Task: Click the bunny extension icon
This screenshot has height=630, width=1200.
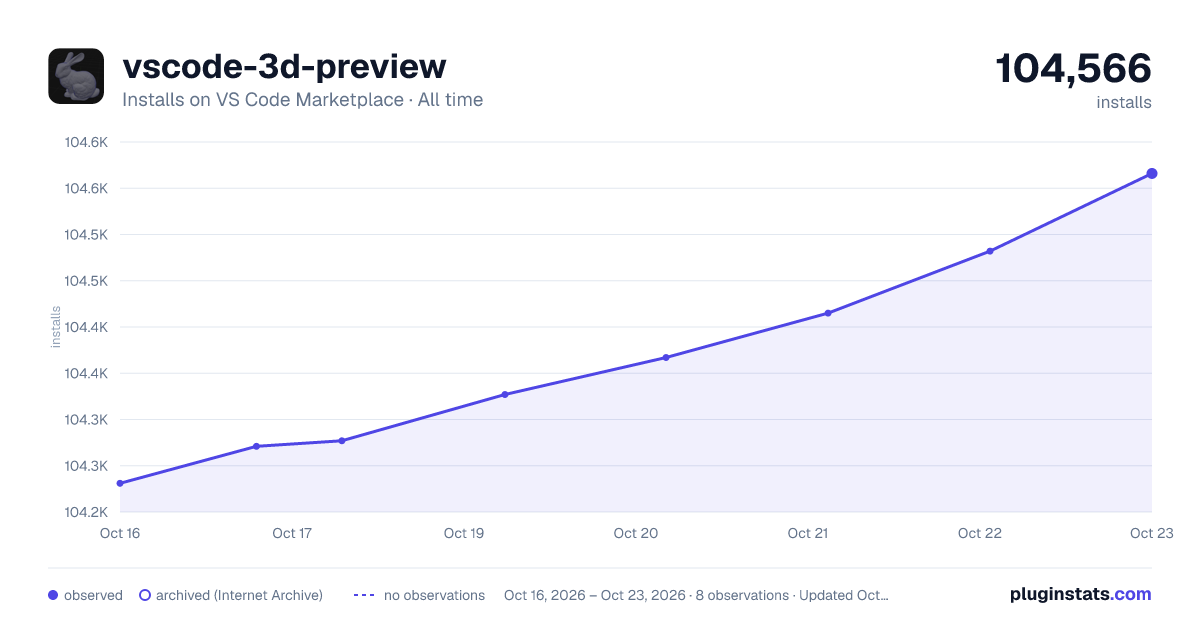Action: tap(76, 76)
